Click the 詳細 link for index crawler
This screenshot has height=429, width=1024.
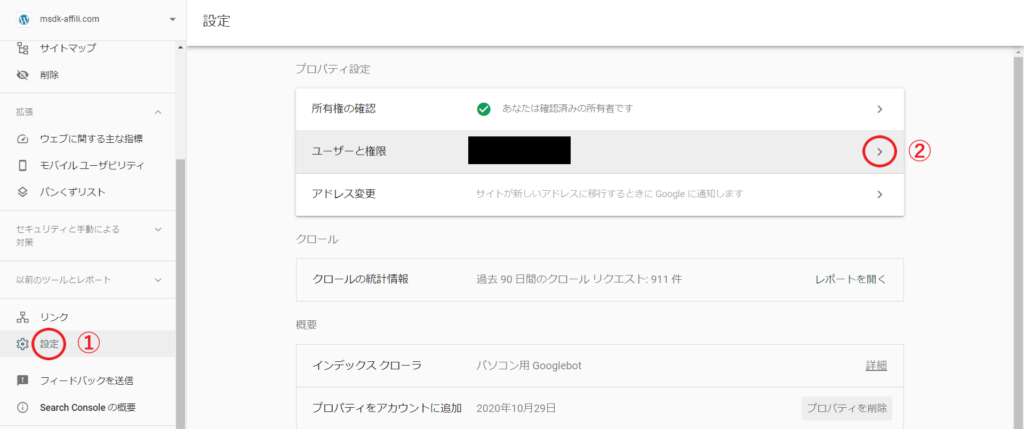(876, 366)
